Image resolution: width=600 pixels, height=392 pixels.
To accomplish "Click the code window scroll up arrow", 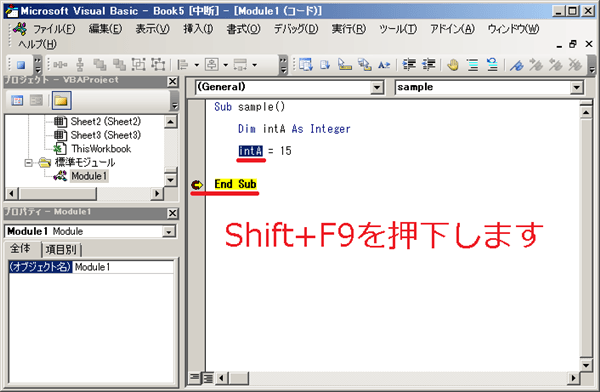I will click(x=586, y=113).
